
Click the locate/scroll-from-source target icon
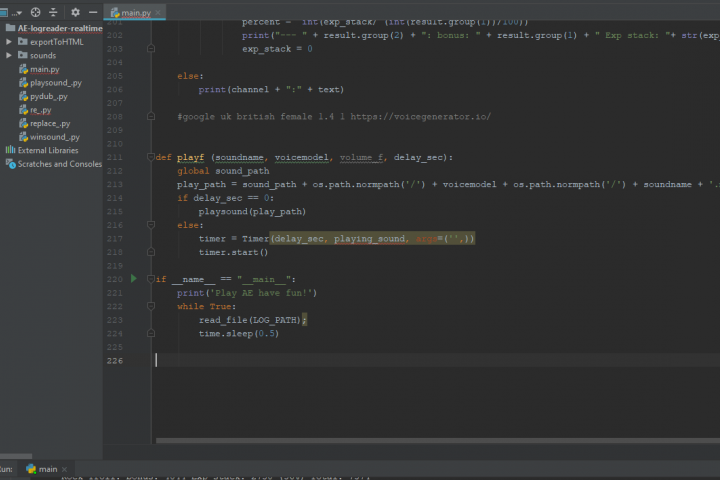35,12
